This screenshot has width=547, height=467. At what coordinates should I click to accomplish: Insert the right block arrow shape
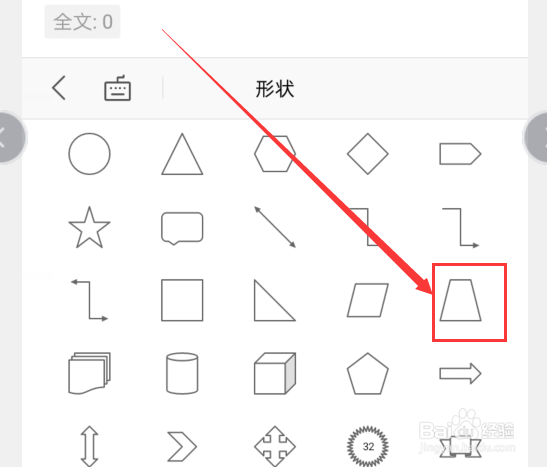[460, 374]
